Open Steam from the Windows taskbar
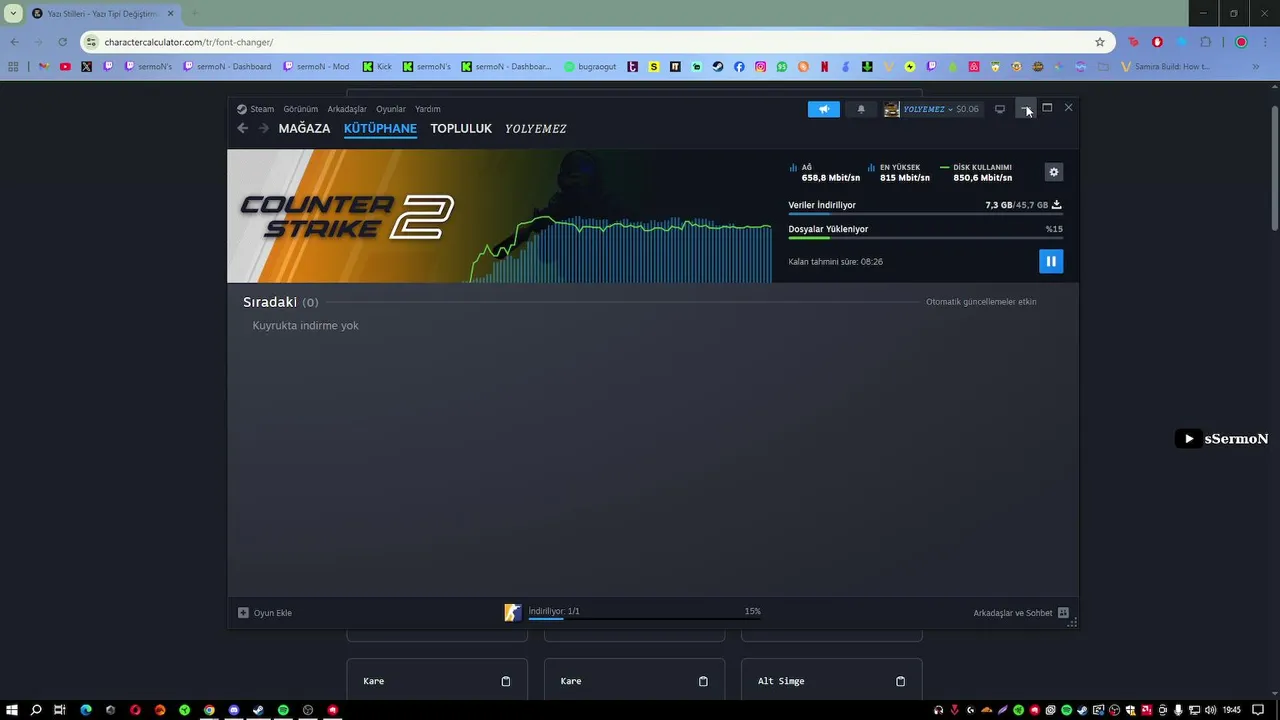The image size is (1280, 720). pos(258,710)
